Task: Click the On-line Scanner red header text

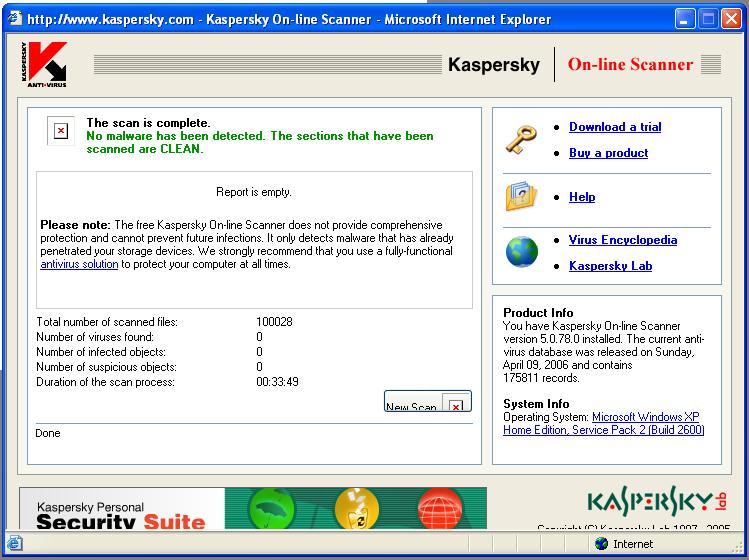Action: tap(630, 64)
